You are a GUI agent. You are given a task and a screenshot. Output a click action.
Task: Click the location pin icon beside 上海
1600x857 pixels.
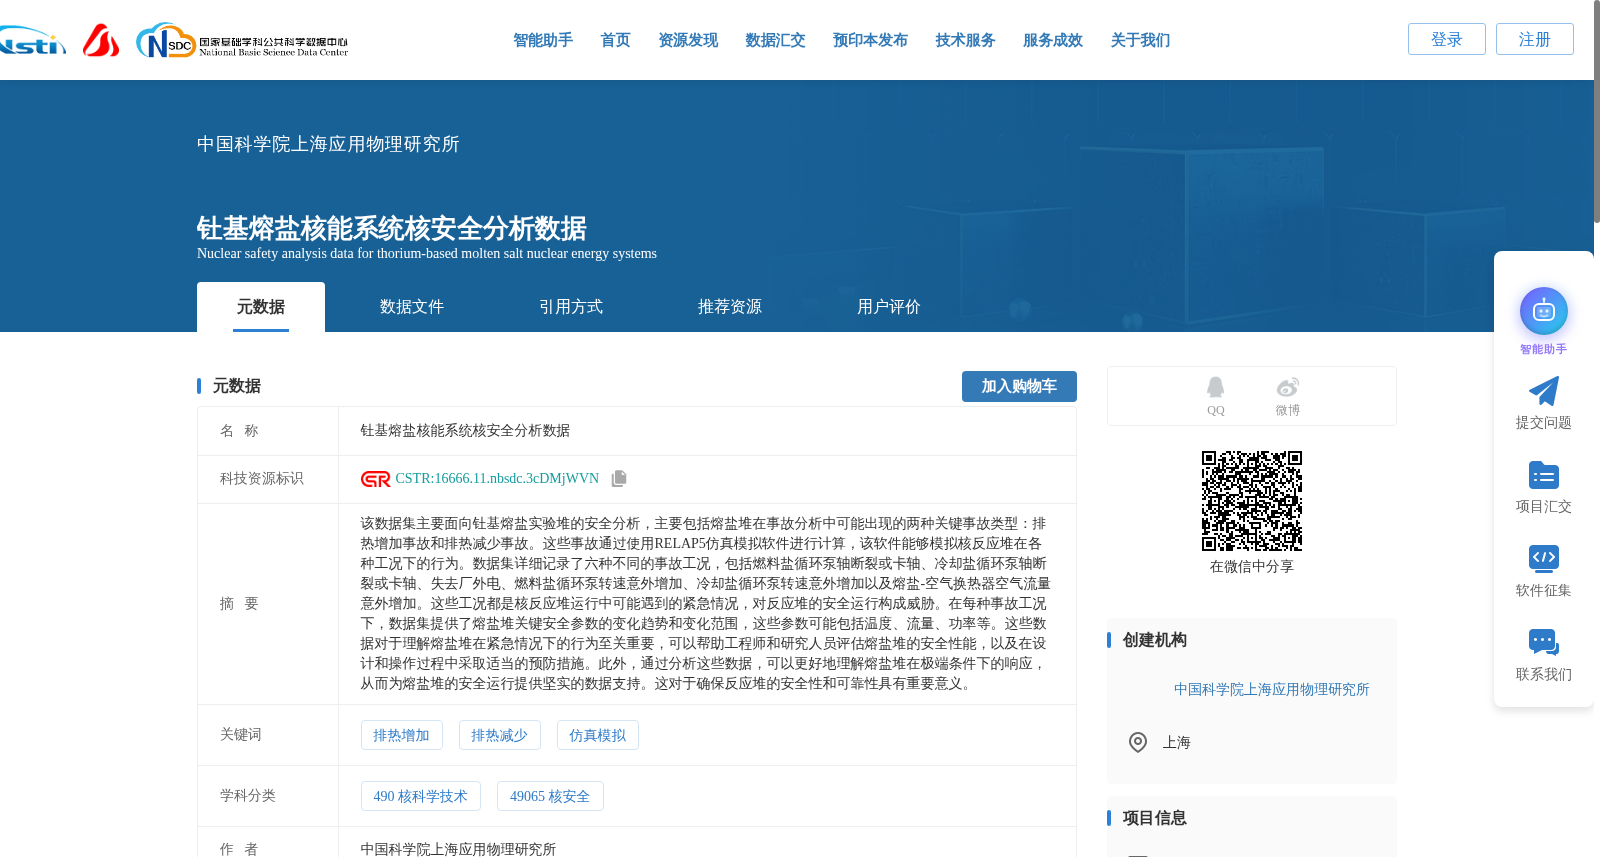pos(1138,742)
